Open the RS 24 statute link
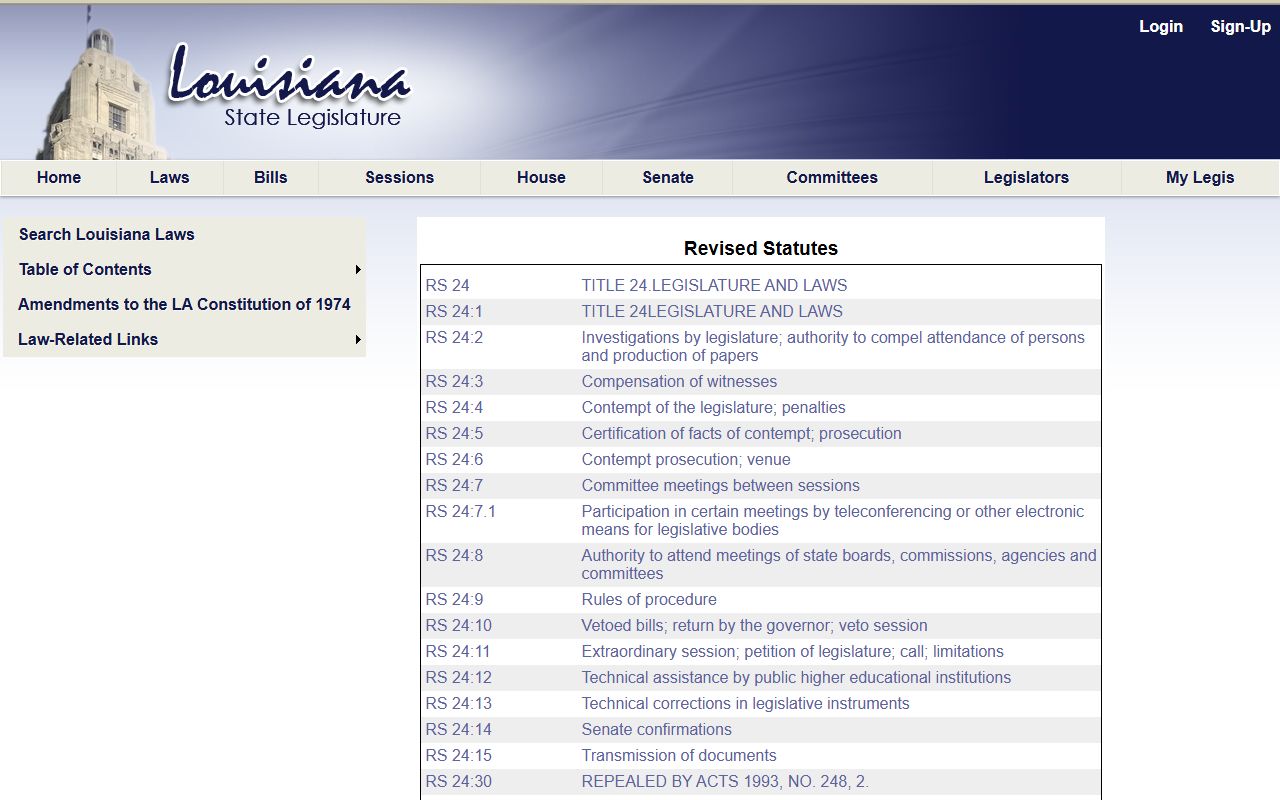Screen dimensions: 1280x800 [447, 285]
